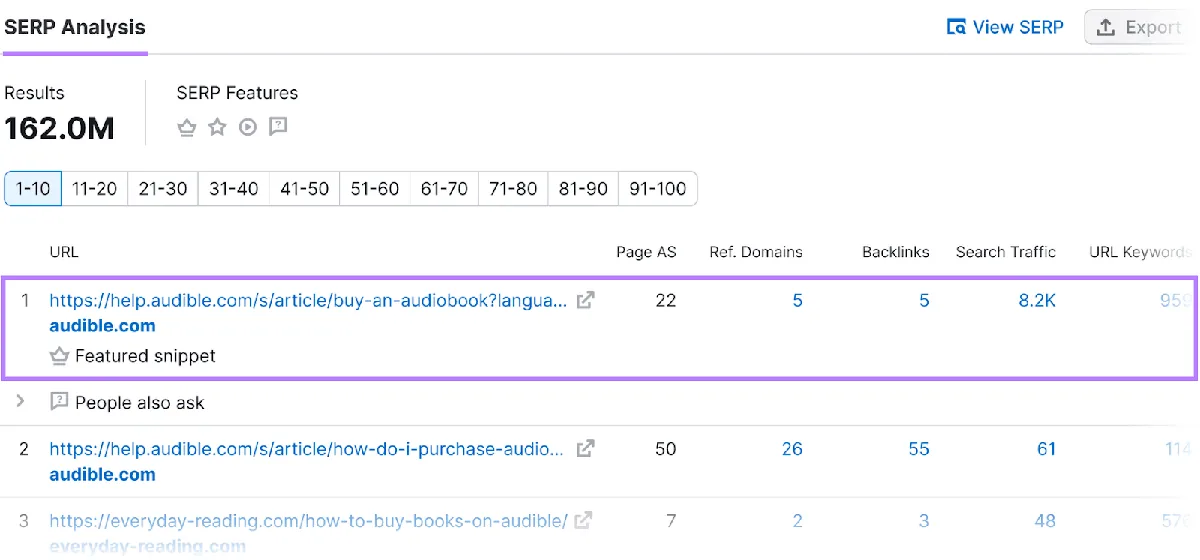
Task: Select the 71-80 results range tab
Action: (513, 188)
